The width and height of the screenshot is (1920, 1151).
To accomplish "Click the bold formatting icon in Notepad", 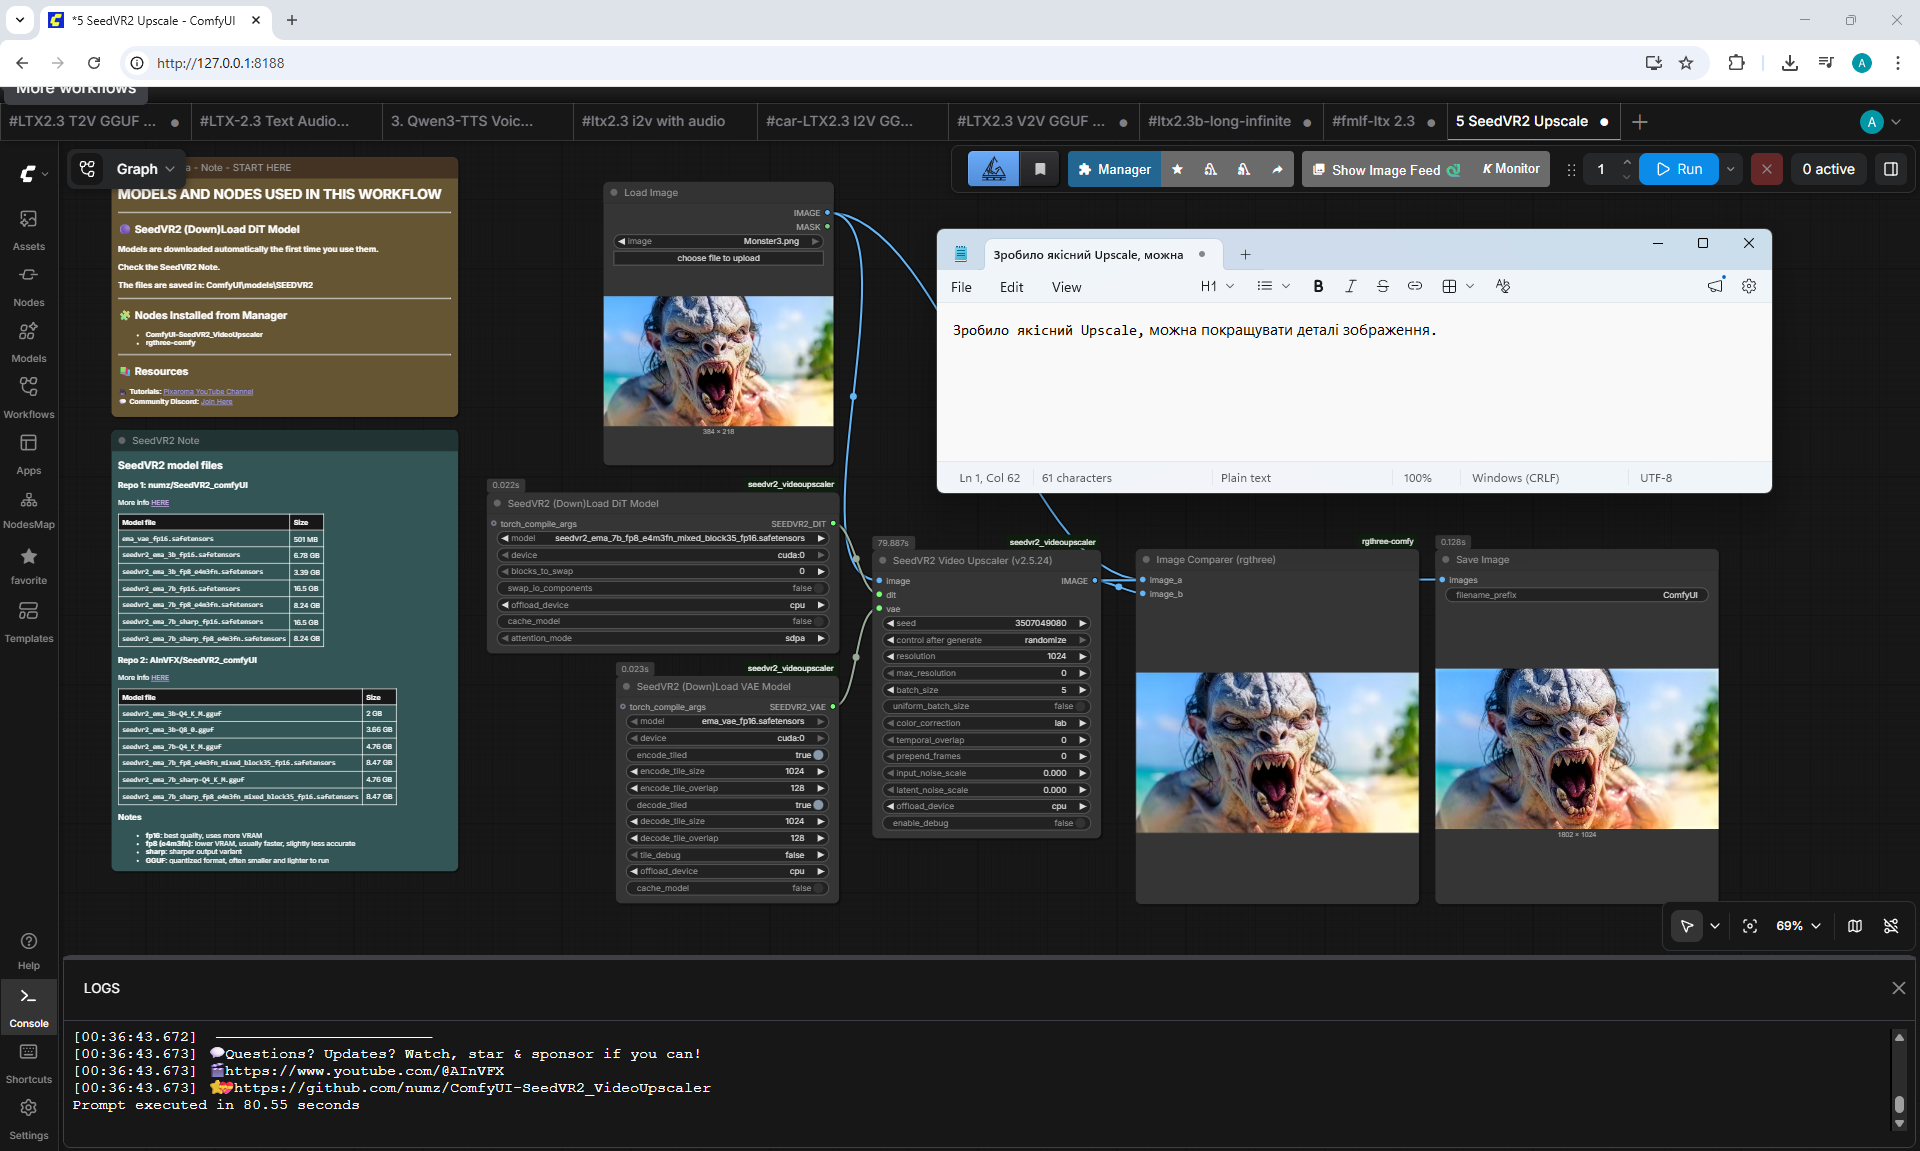I will tap(1318, 286).
